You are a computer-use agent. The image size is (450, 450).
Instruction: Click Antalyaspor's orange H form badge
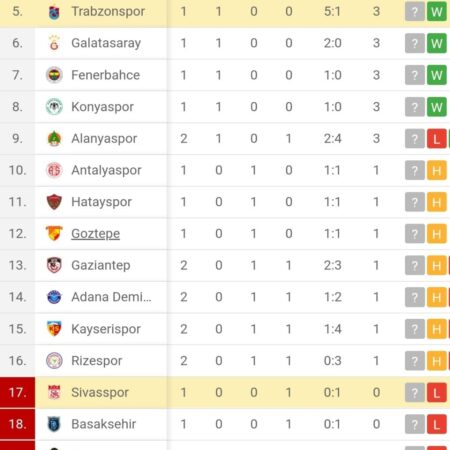coord(437,170)
